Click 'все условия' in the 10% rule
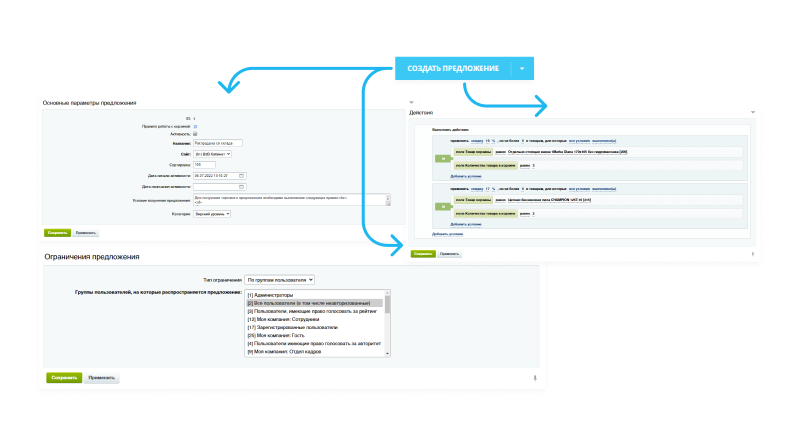 tap(579, 141)
